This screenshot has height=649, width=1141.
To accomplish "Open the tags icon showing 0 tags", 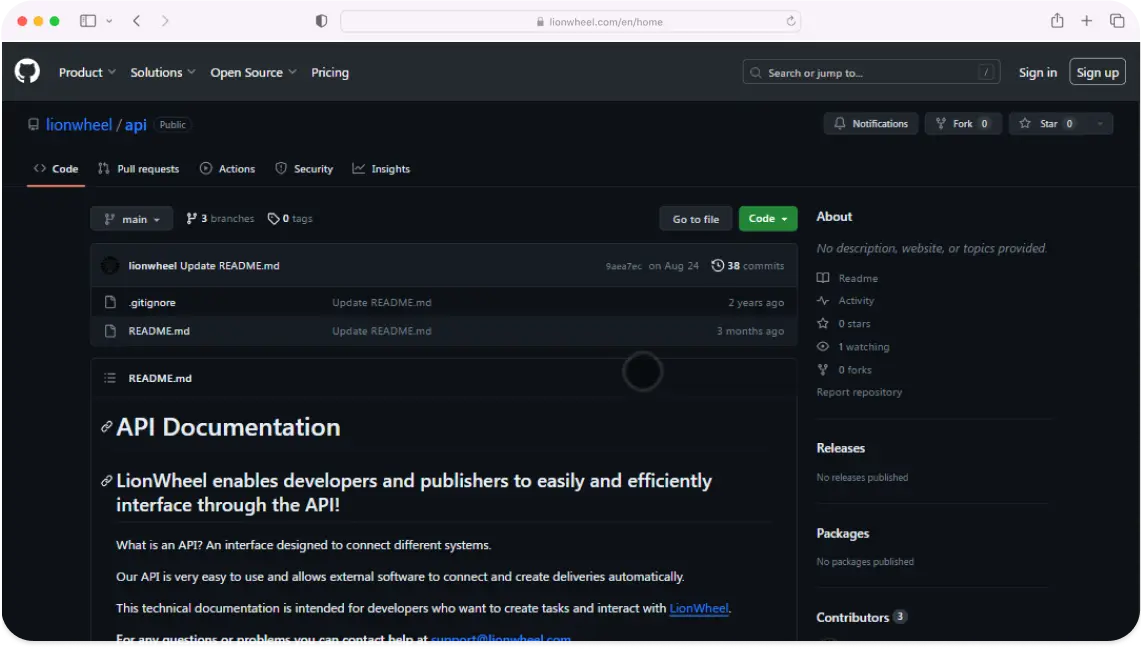I will (274, 217).
